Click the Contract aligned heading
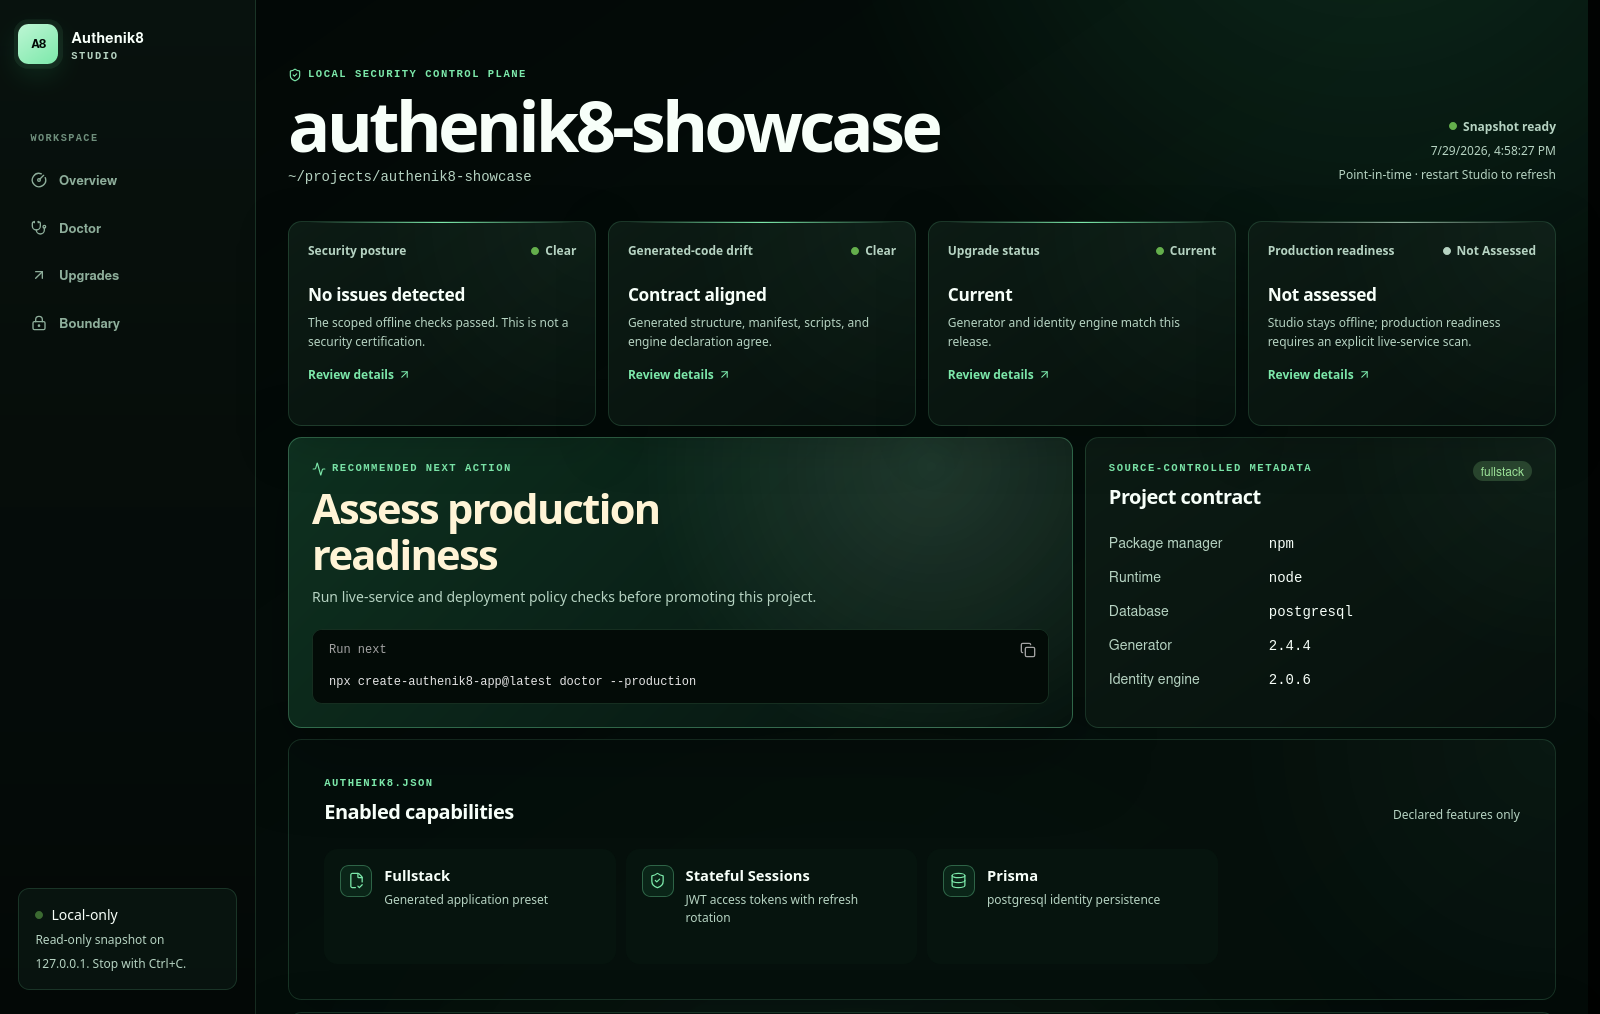Screen dimensions: 1600x1014 tap(697, 295)
